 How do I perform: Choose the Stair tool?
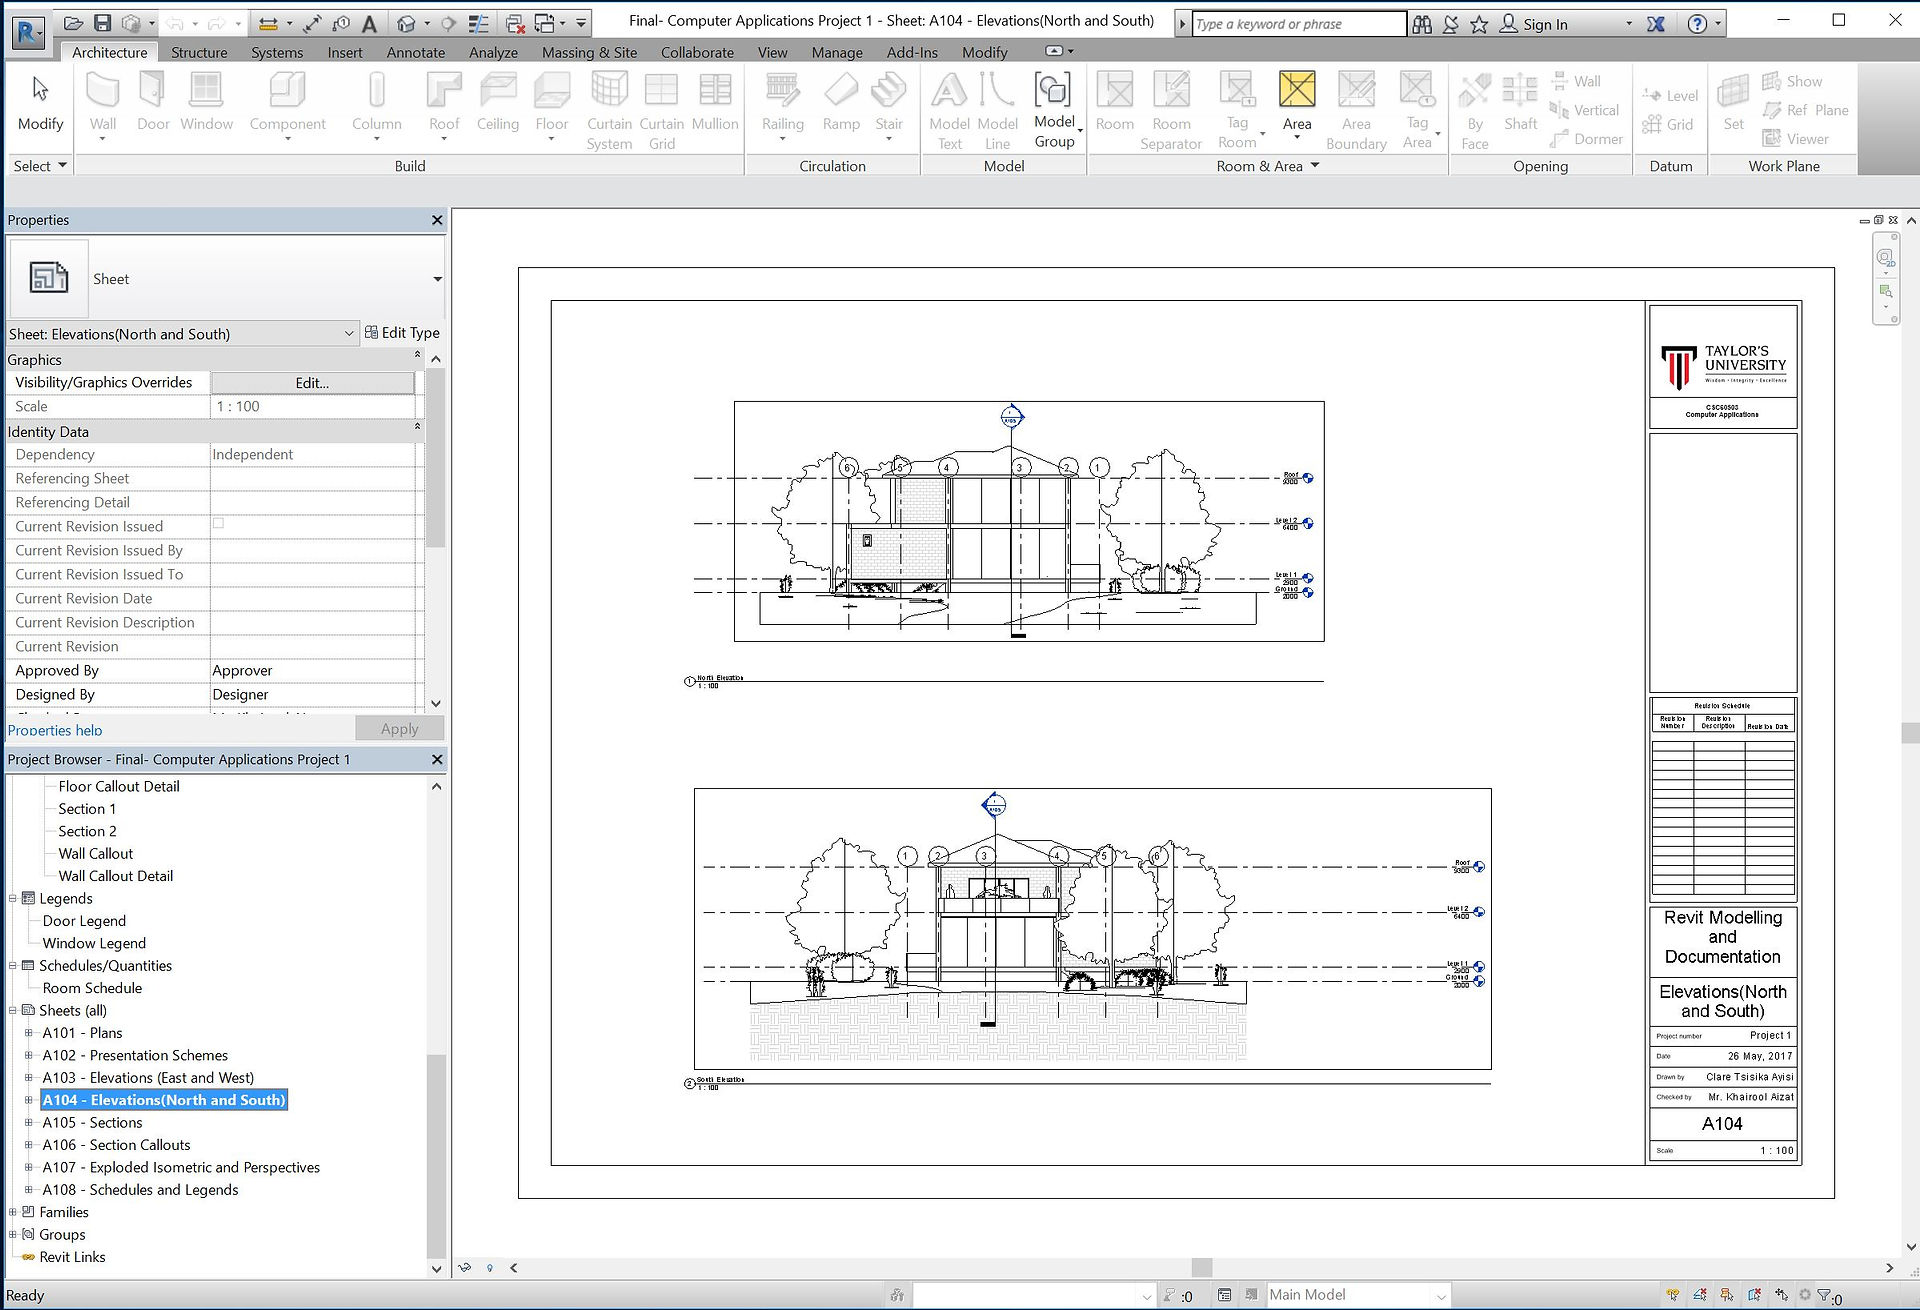tap(888, 103)
